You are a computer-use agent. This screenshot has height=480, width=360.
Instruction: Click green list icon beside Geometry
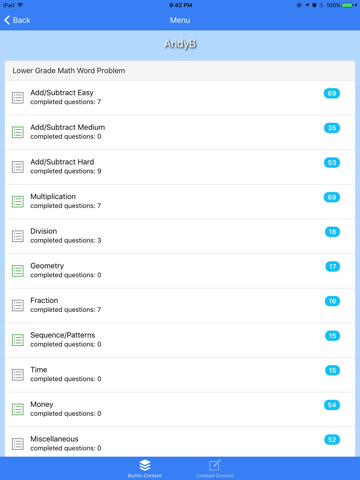(x=18, y=271)
